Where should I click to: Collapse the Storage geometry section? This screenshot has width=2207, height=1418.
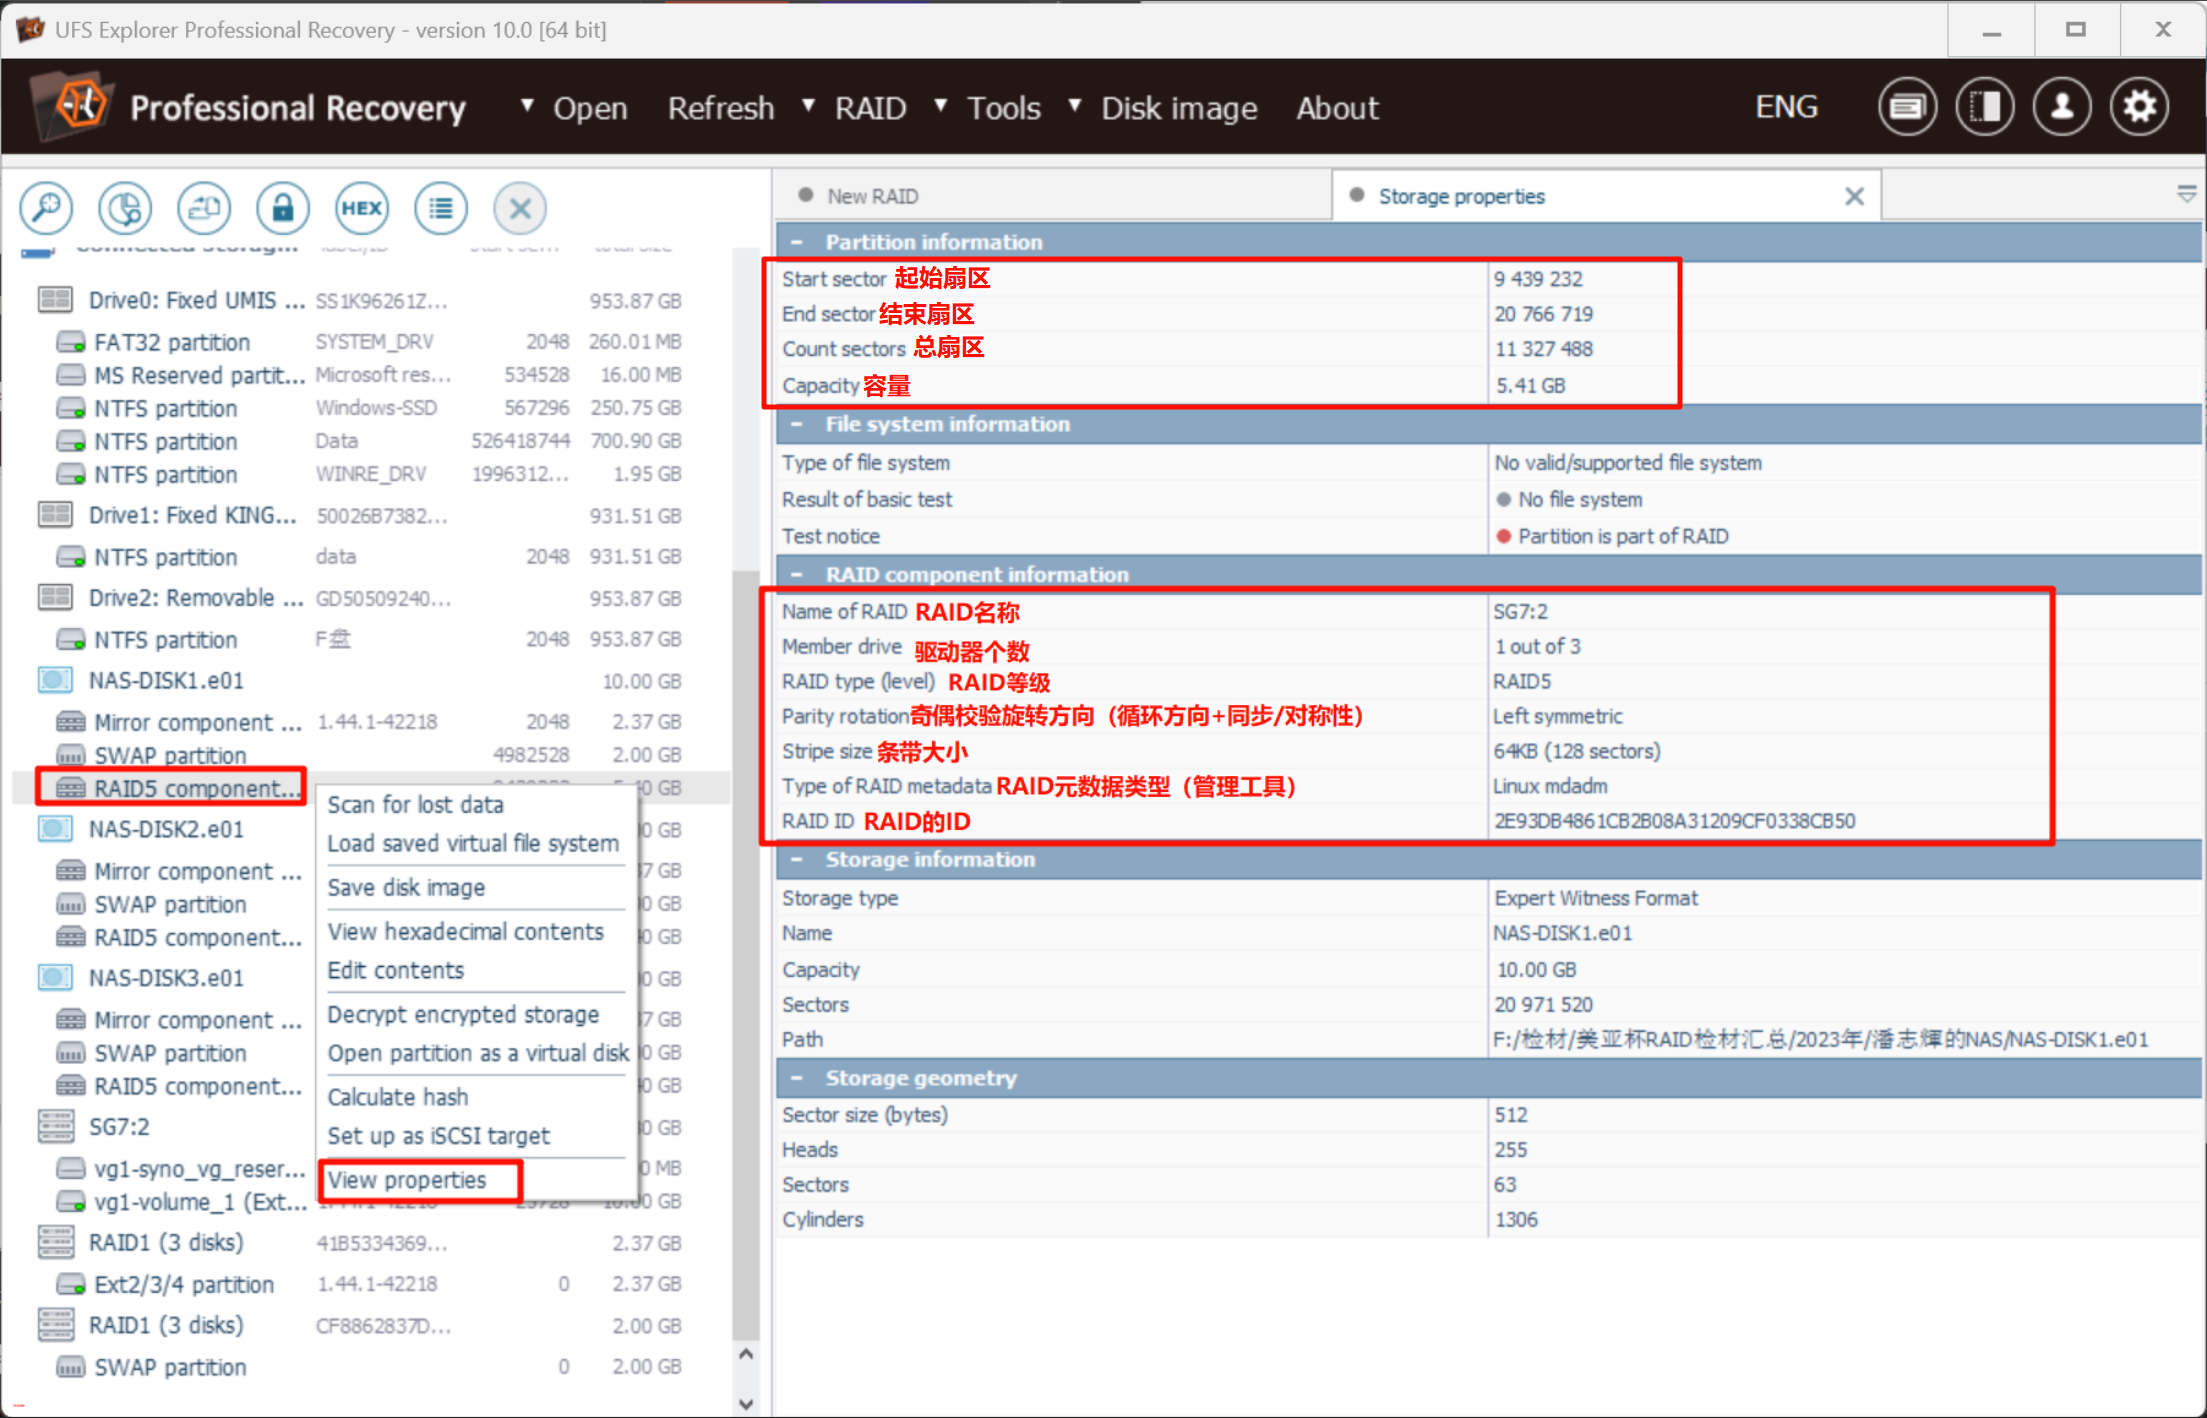[x=797, y=1078]
